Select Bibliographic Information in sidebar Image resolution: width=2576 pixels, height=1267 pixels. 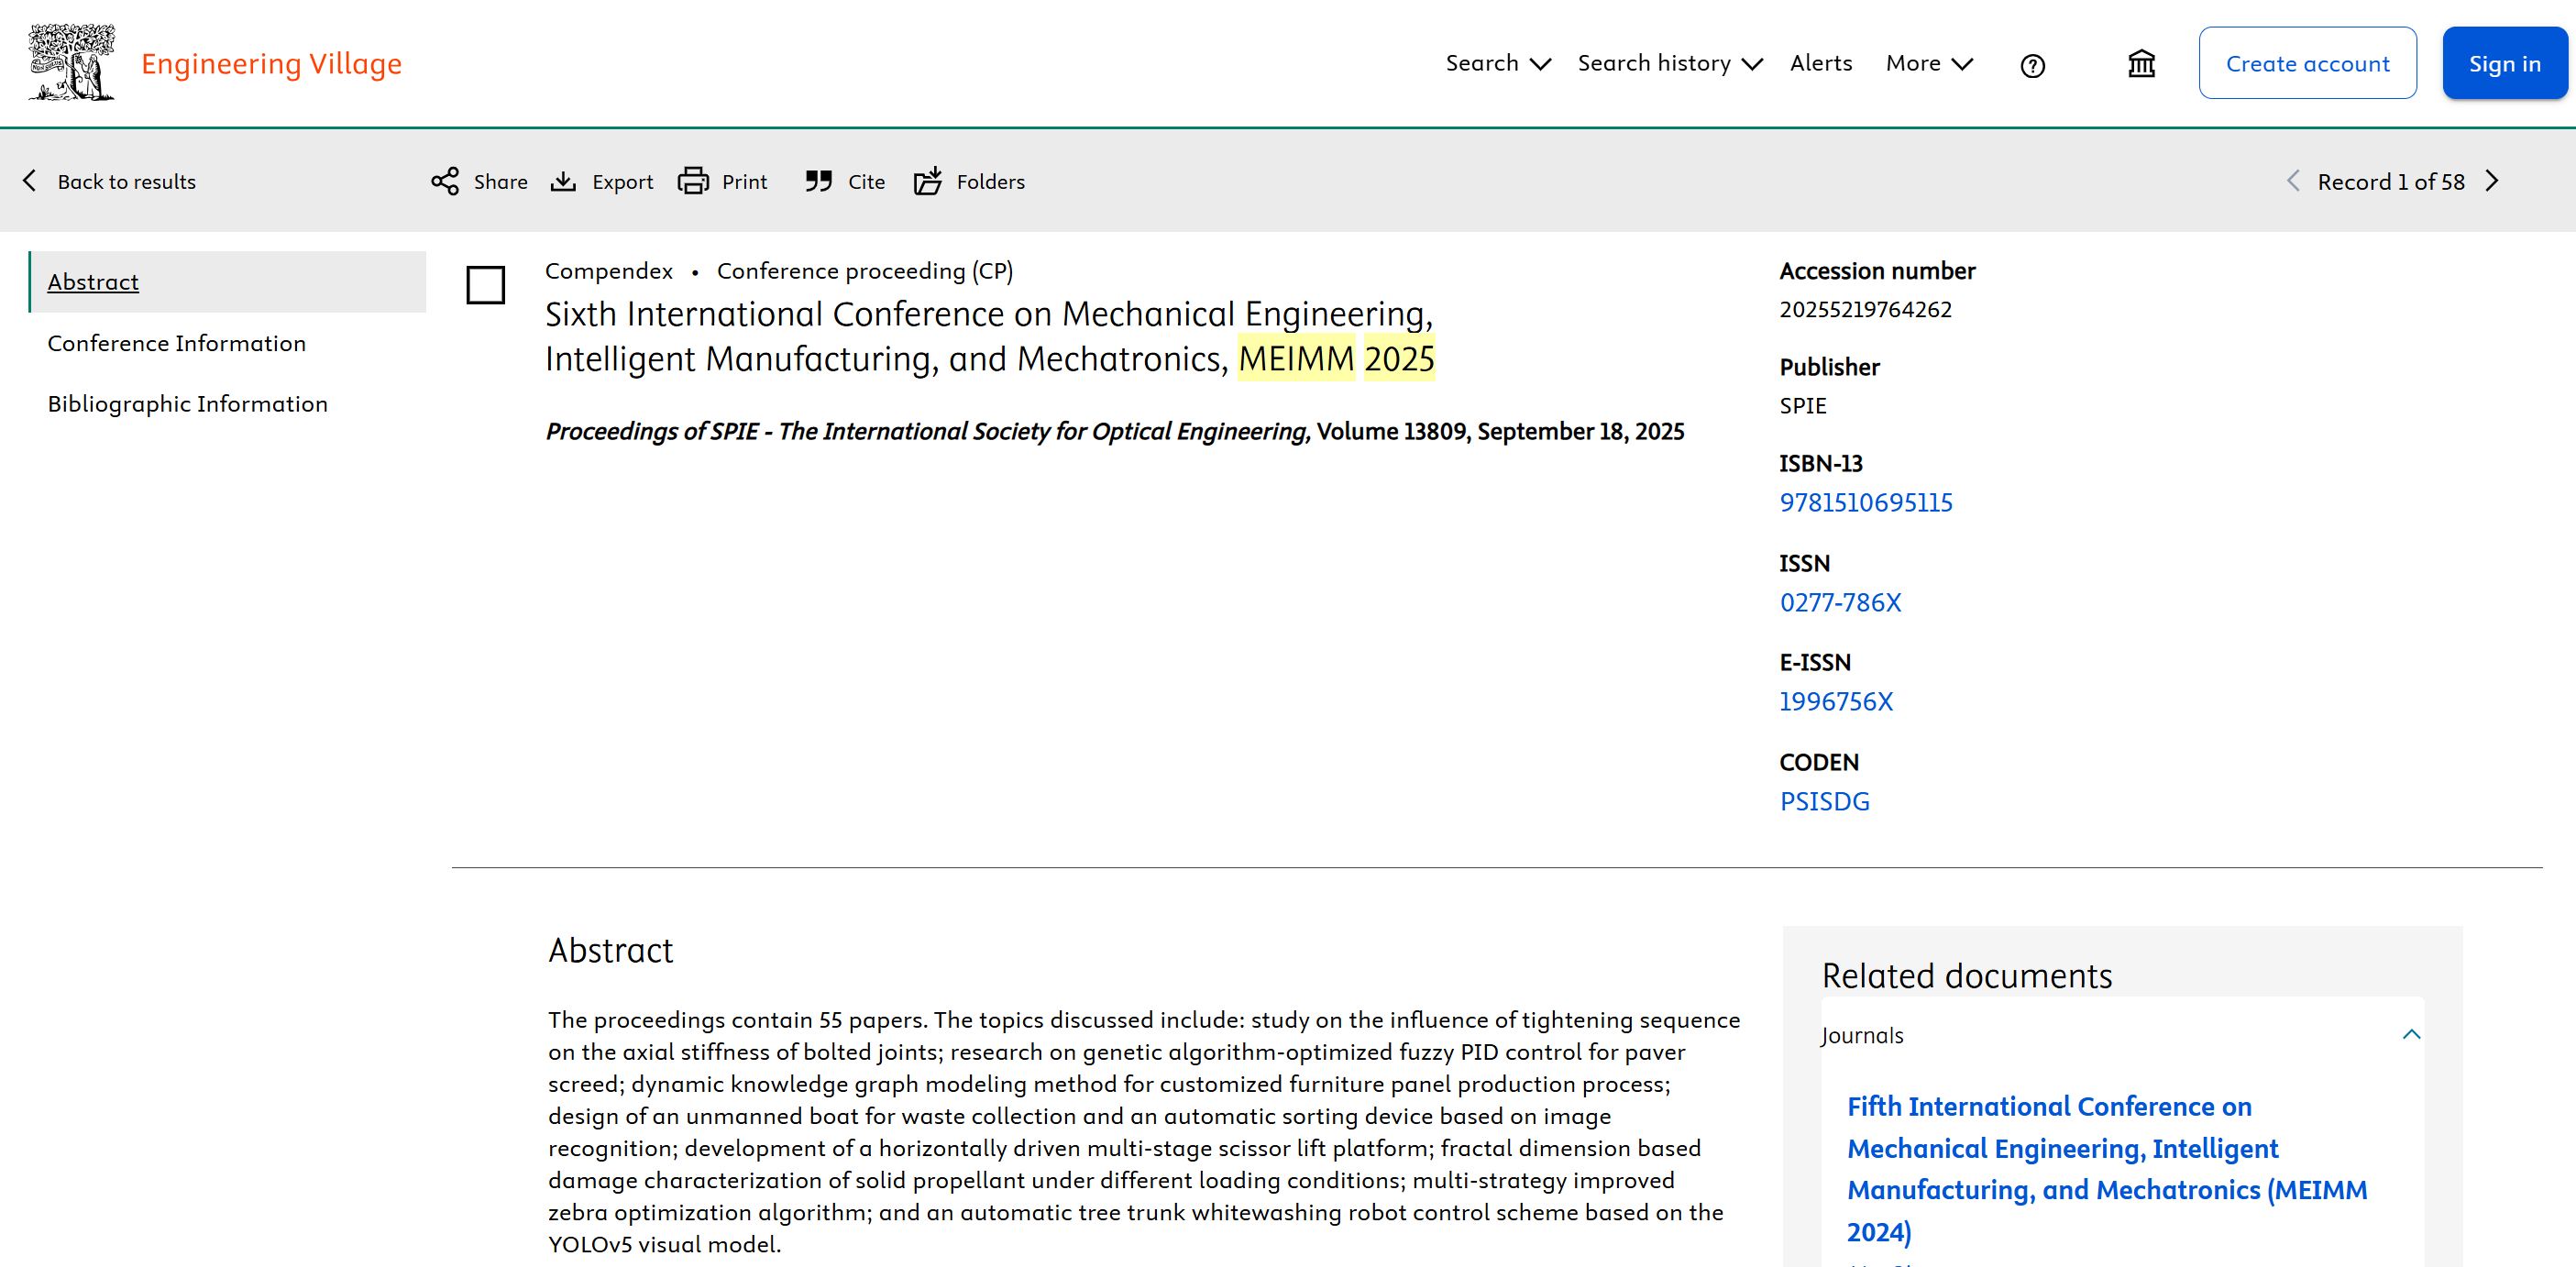click(x=187, y=403)
